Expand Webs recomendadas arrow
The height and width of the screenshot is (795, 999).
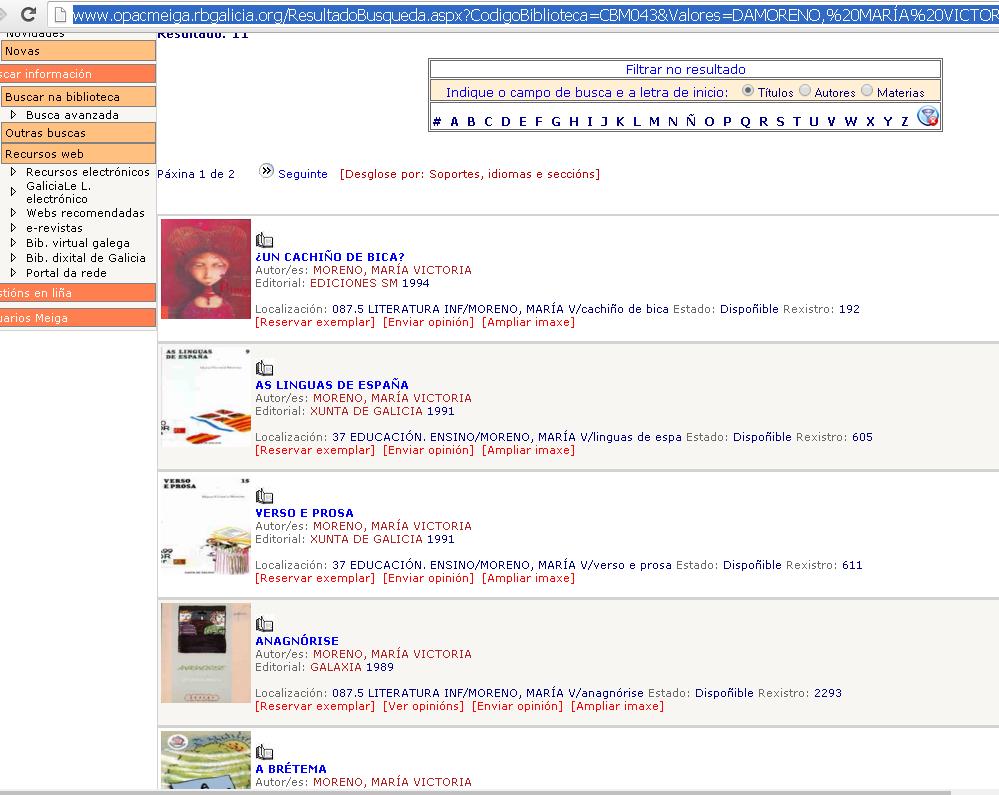(x=13, y=213)
